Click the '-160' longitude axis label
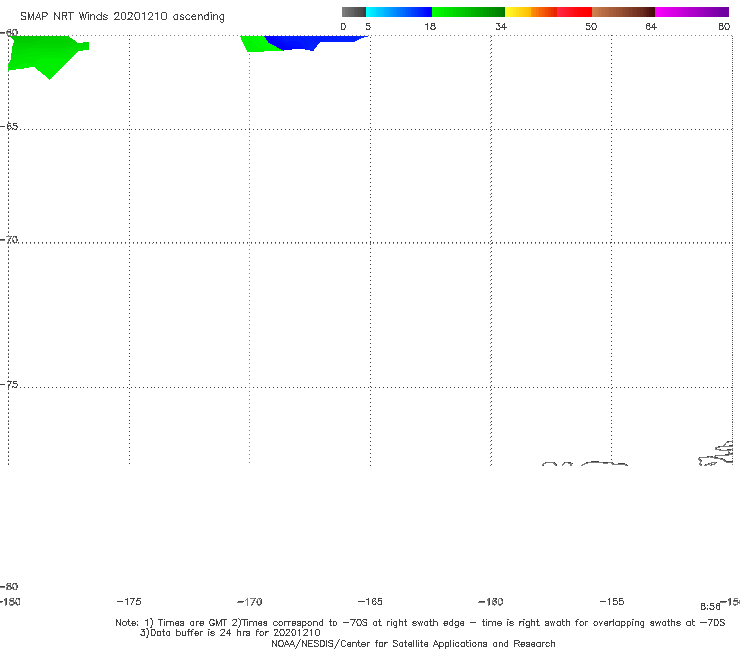 pos(491,602)
